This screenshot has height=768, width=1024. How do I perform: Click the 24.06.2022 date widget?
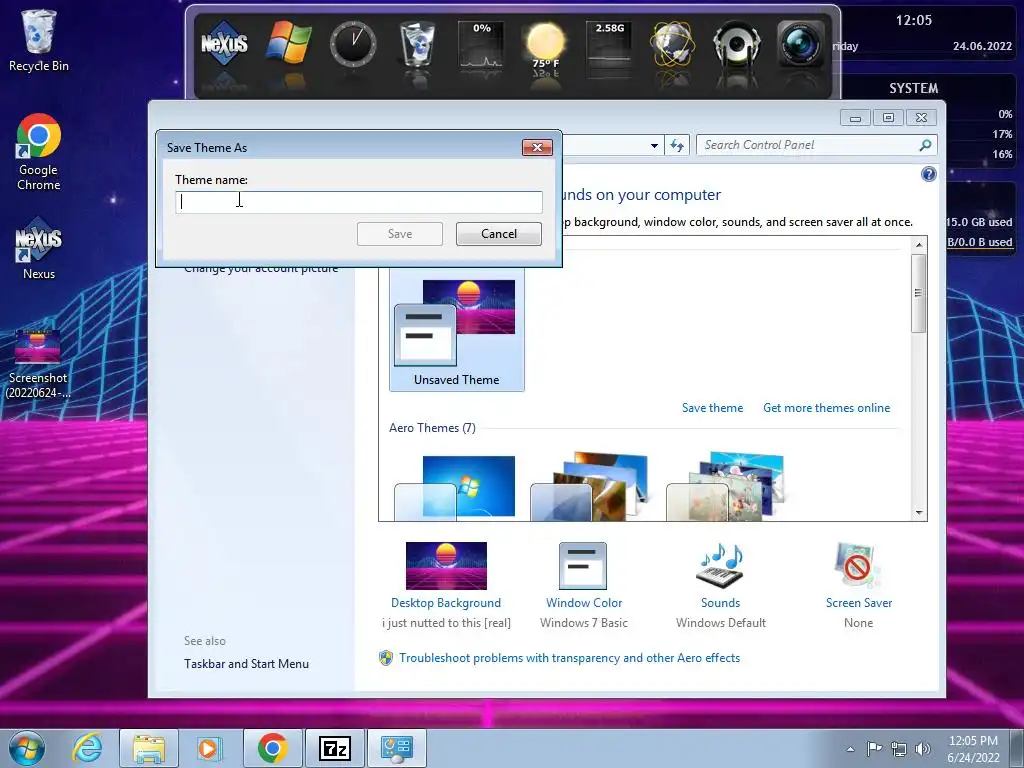tap(982, 46)
